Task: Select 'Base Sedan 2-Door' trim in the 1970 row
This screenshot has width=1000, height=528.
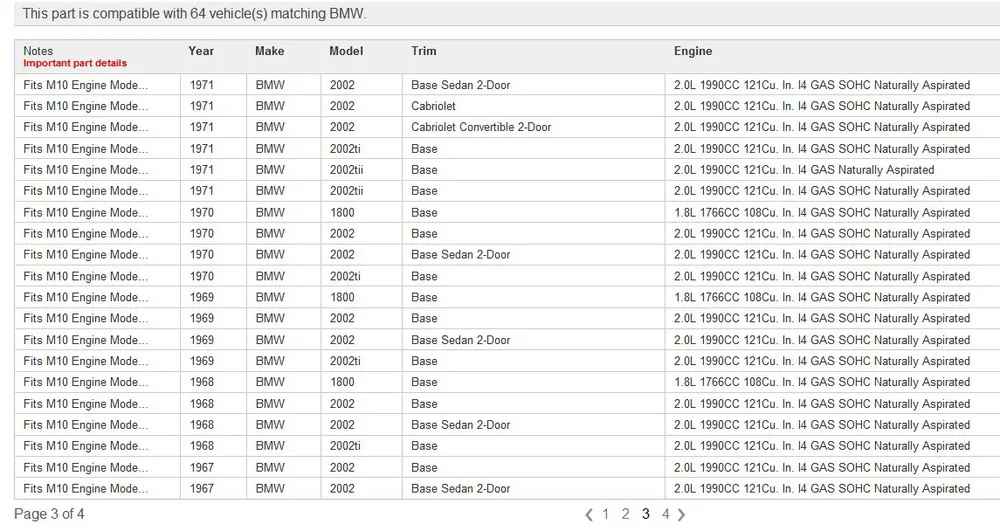Action: [x=460, y=254]
